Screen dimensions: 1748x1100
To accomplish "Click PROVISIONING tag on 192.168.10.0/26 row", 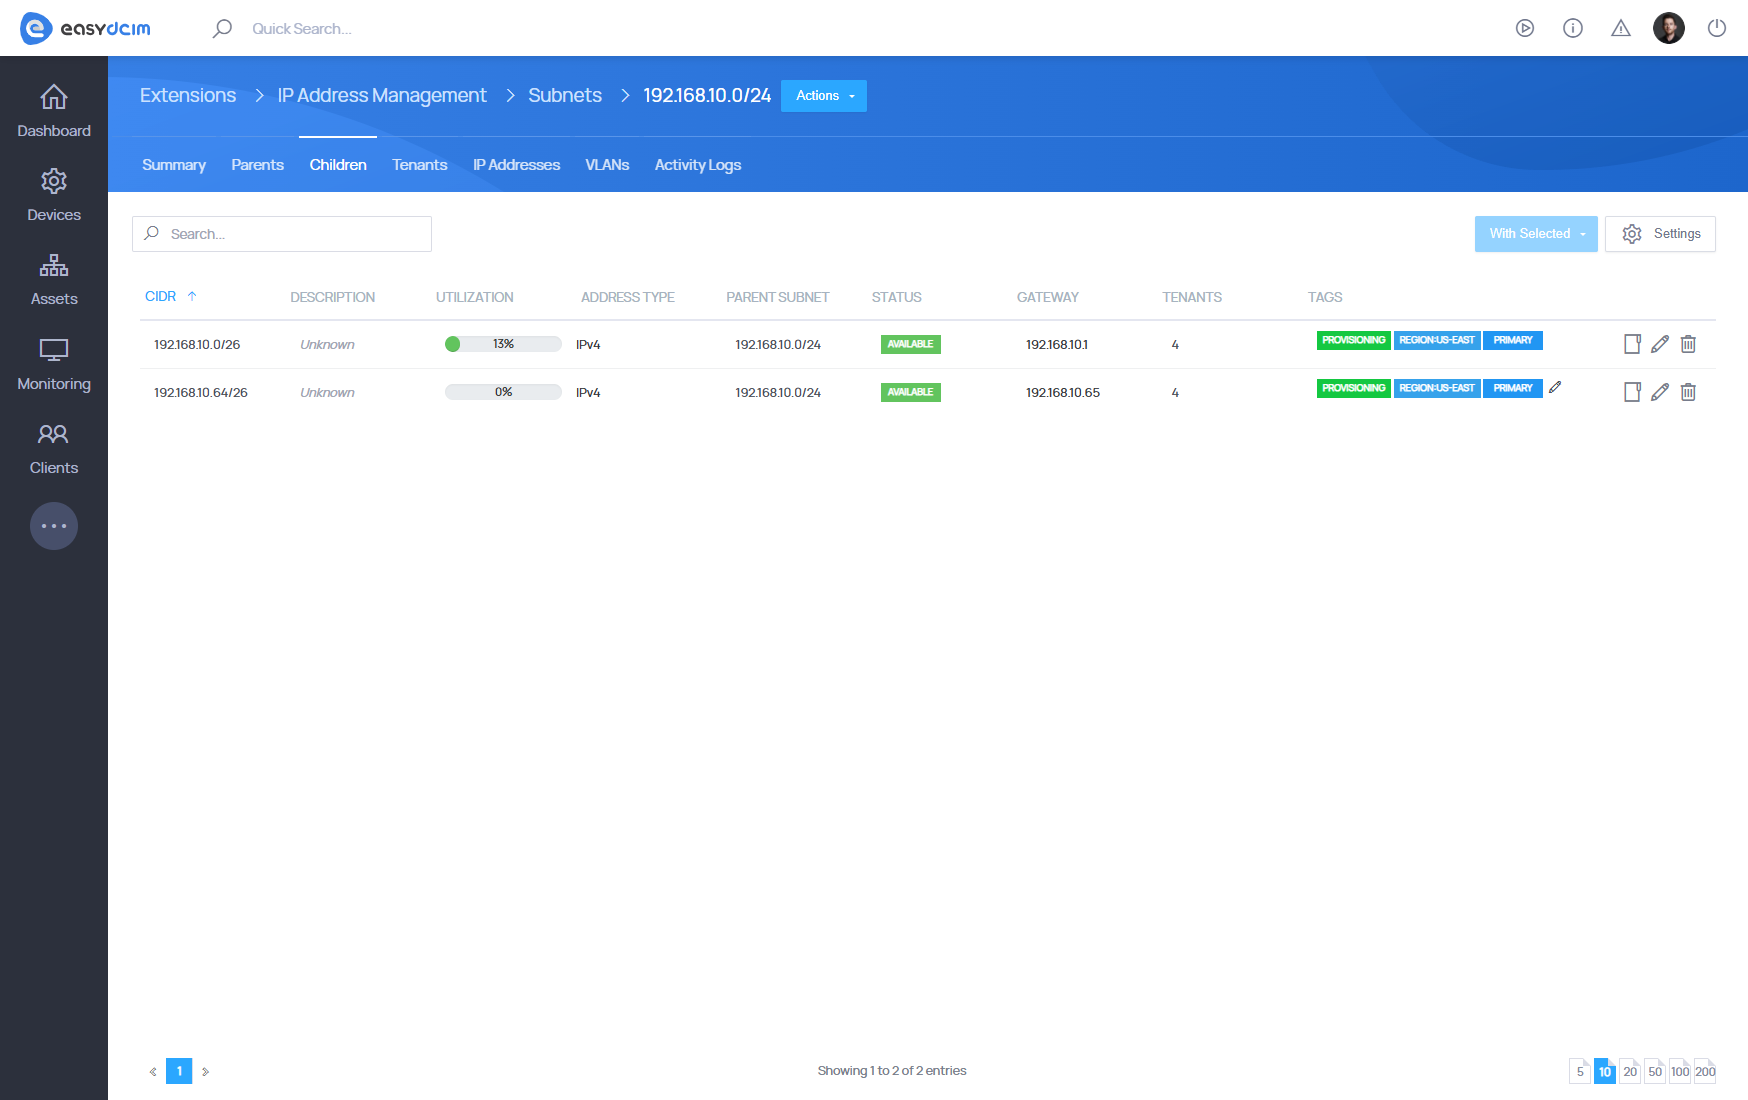I will click(1353, 340).
